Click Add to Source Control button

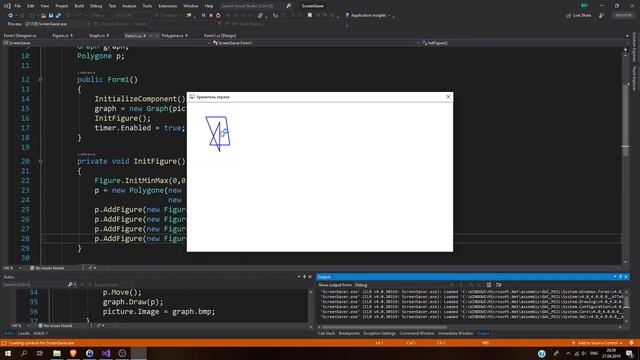point(597,343)
